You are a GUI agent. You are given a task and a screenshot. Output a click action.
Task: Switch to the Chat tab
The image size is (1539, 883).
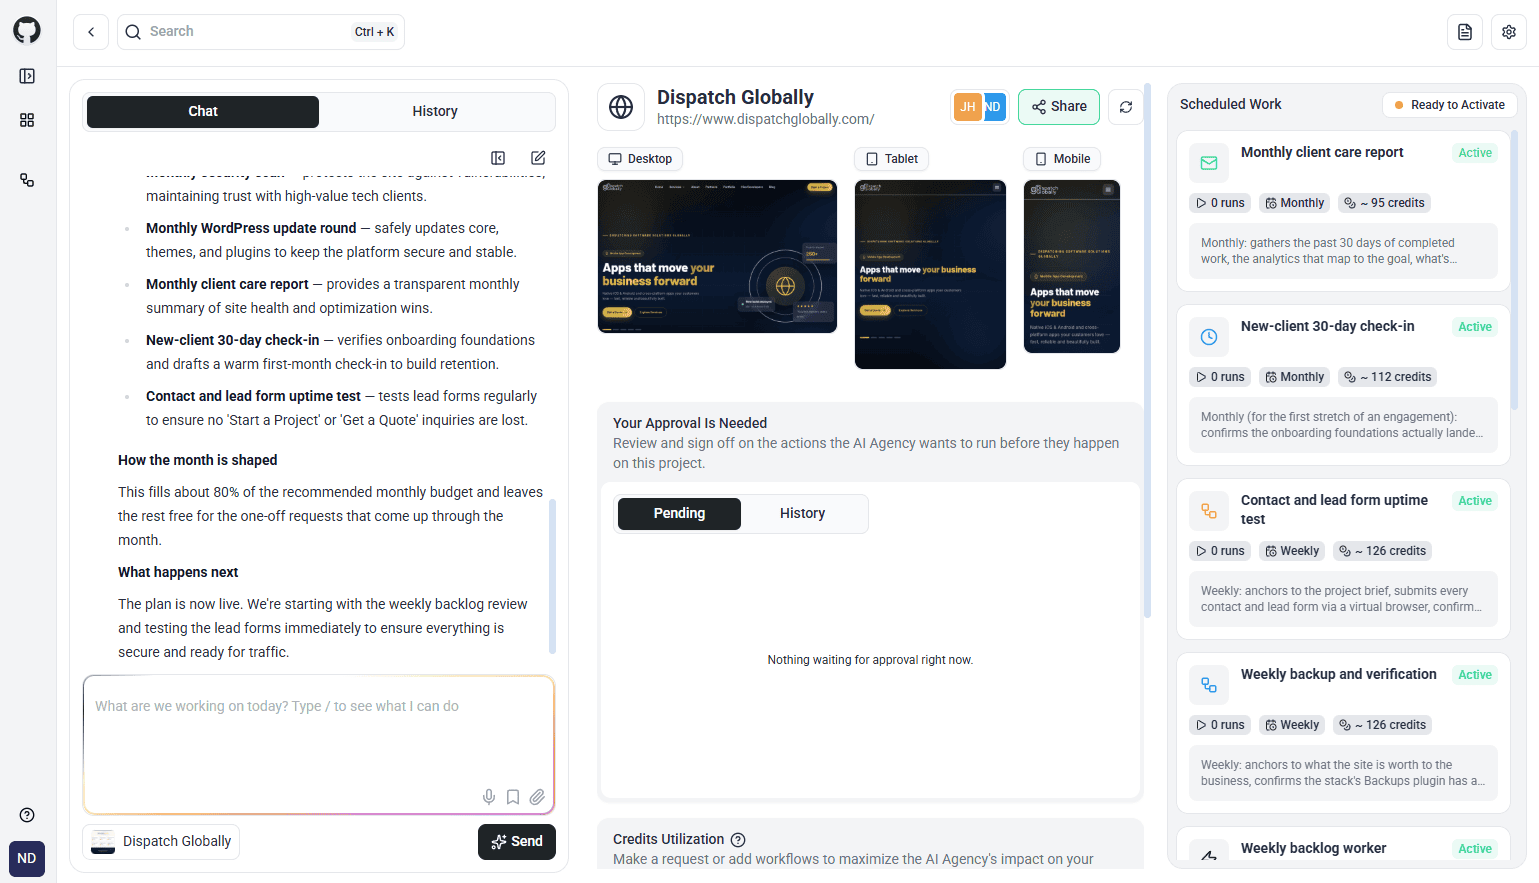[x=203, y=112]
